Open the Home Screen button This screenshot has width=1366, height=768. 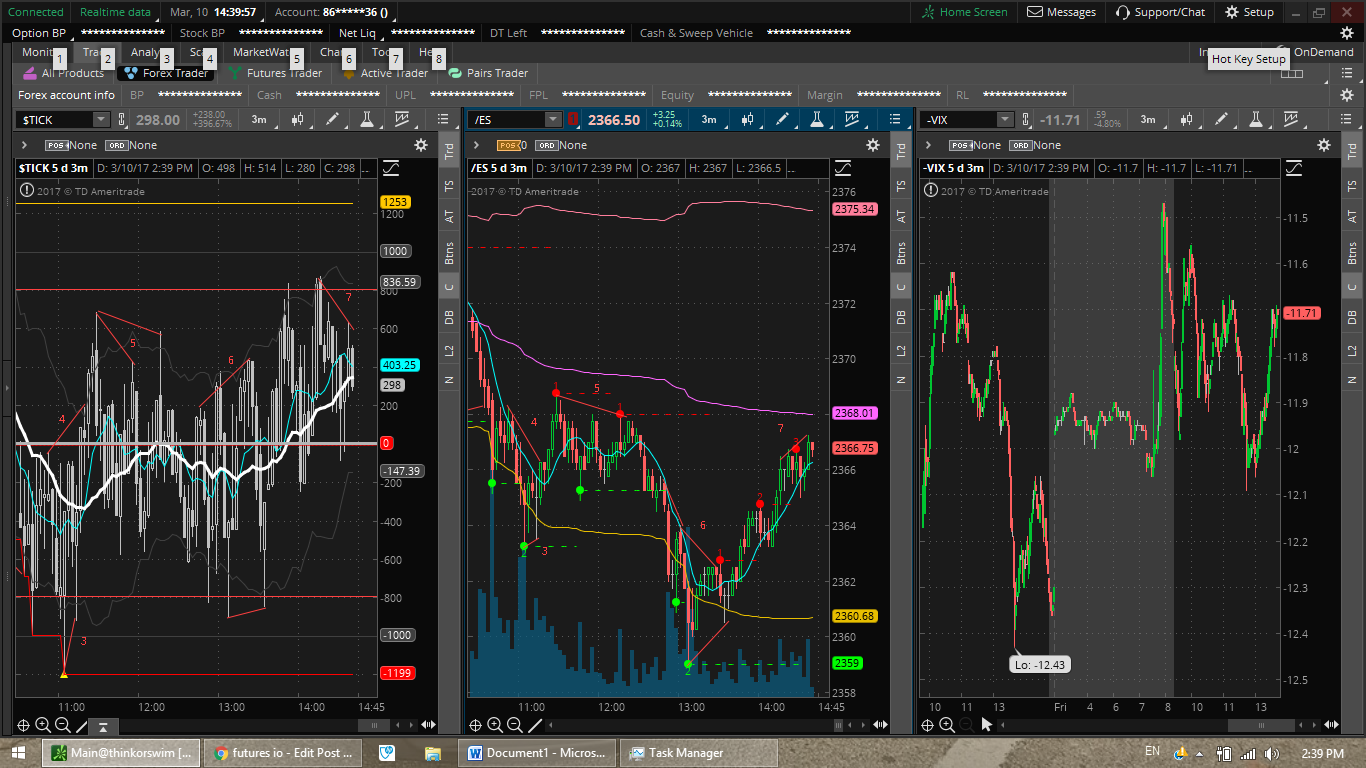pyautogui.click(x=965, y=12)
